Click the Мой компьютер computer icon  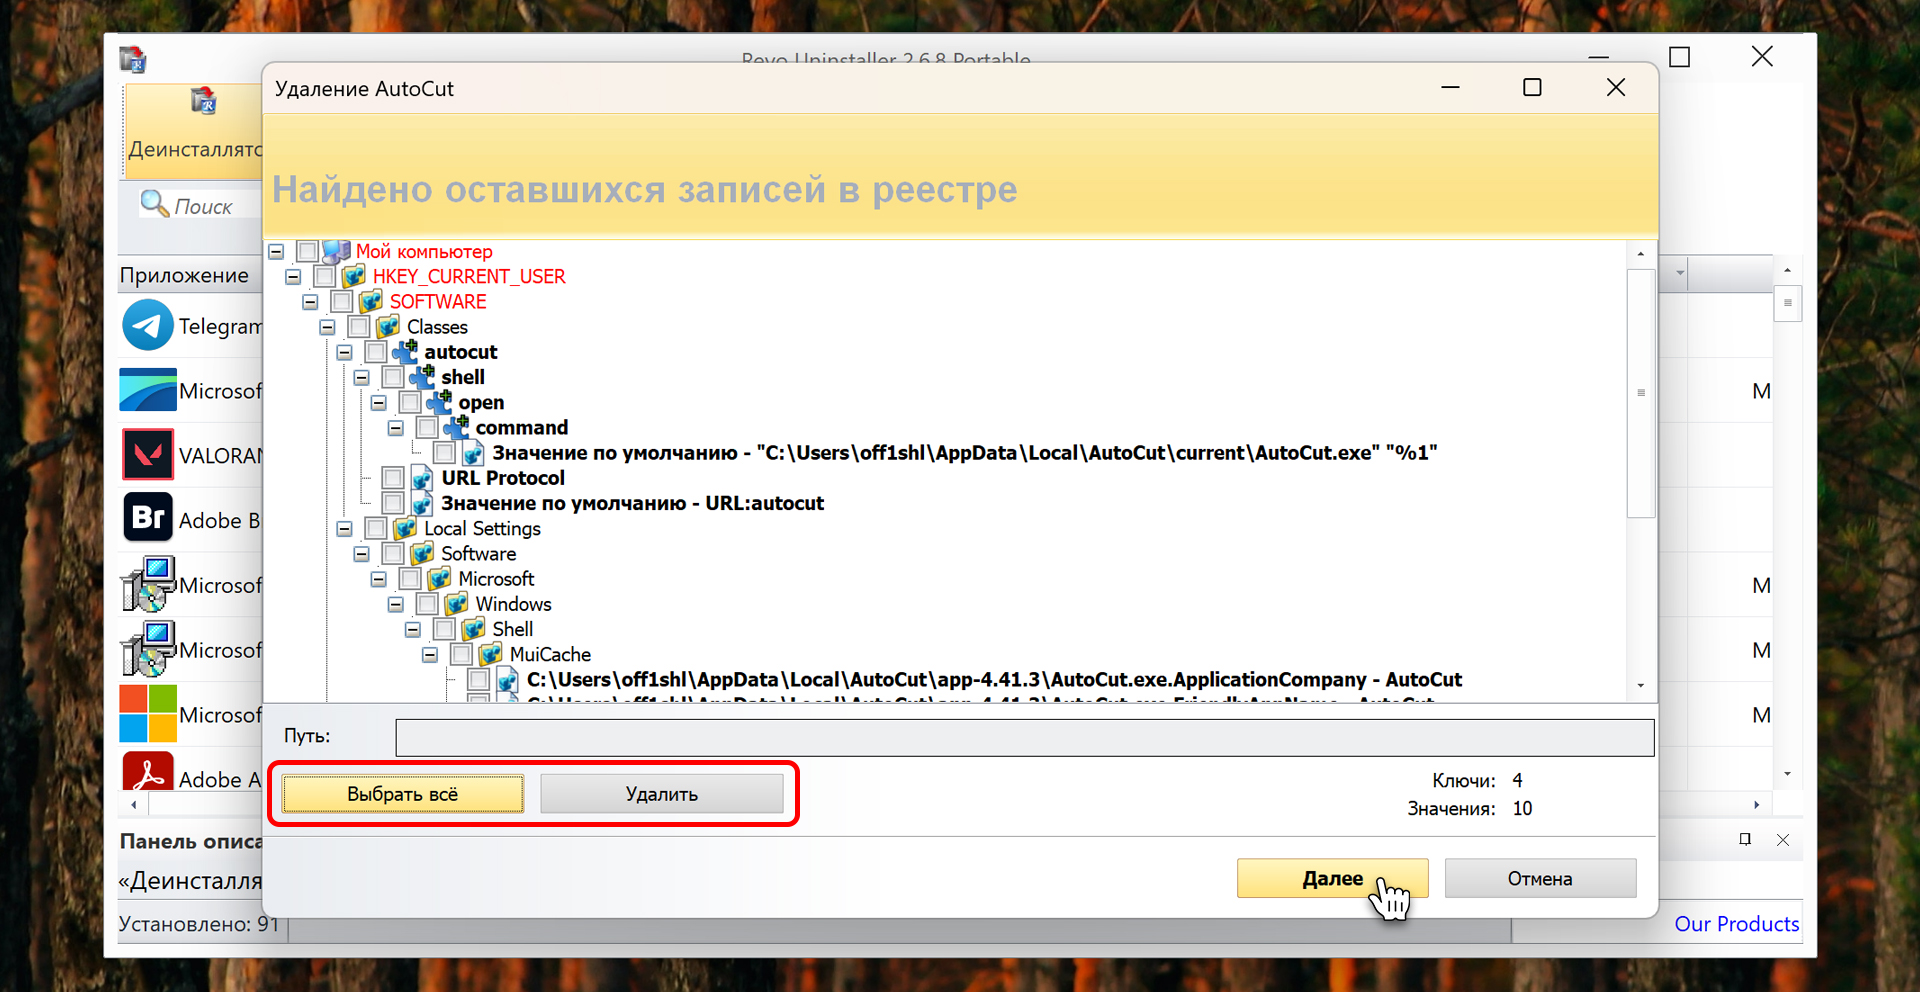pos(337,251)
